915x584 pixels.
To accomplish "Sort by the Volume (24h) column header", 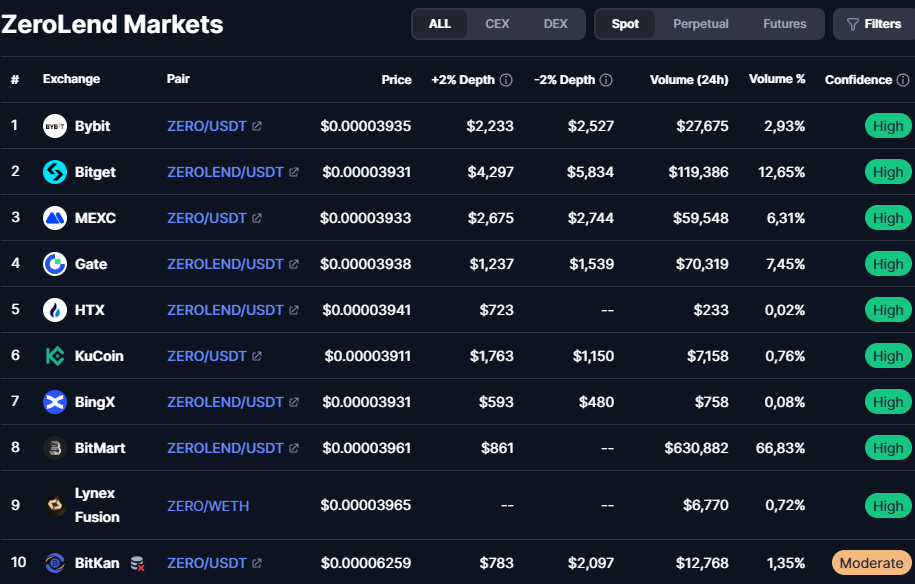I will [x=689, y=80].
